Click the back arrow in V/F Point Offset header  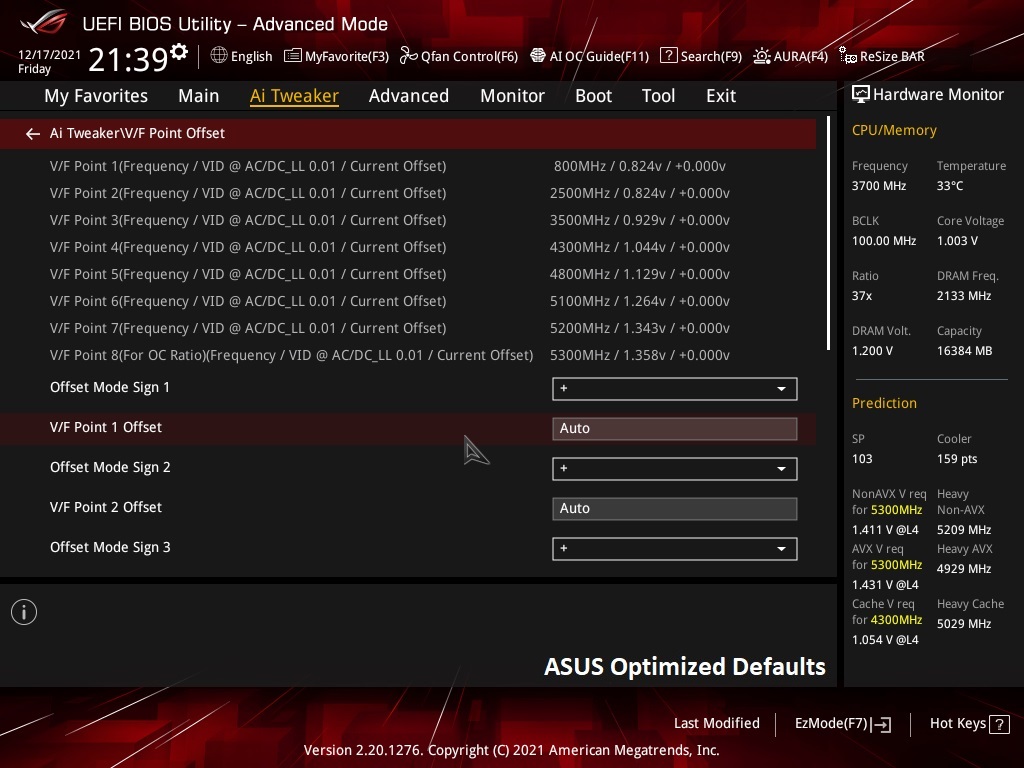pyautogui.click(x=33, y=133)
